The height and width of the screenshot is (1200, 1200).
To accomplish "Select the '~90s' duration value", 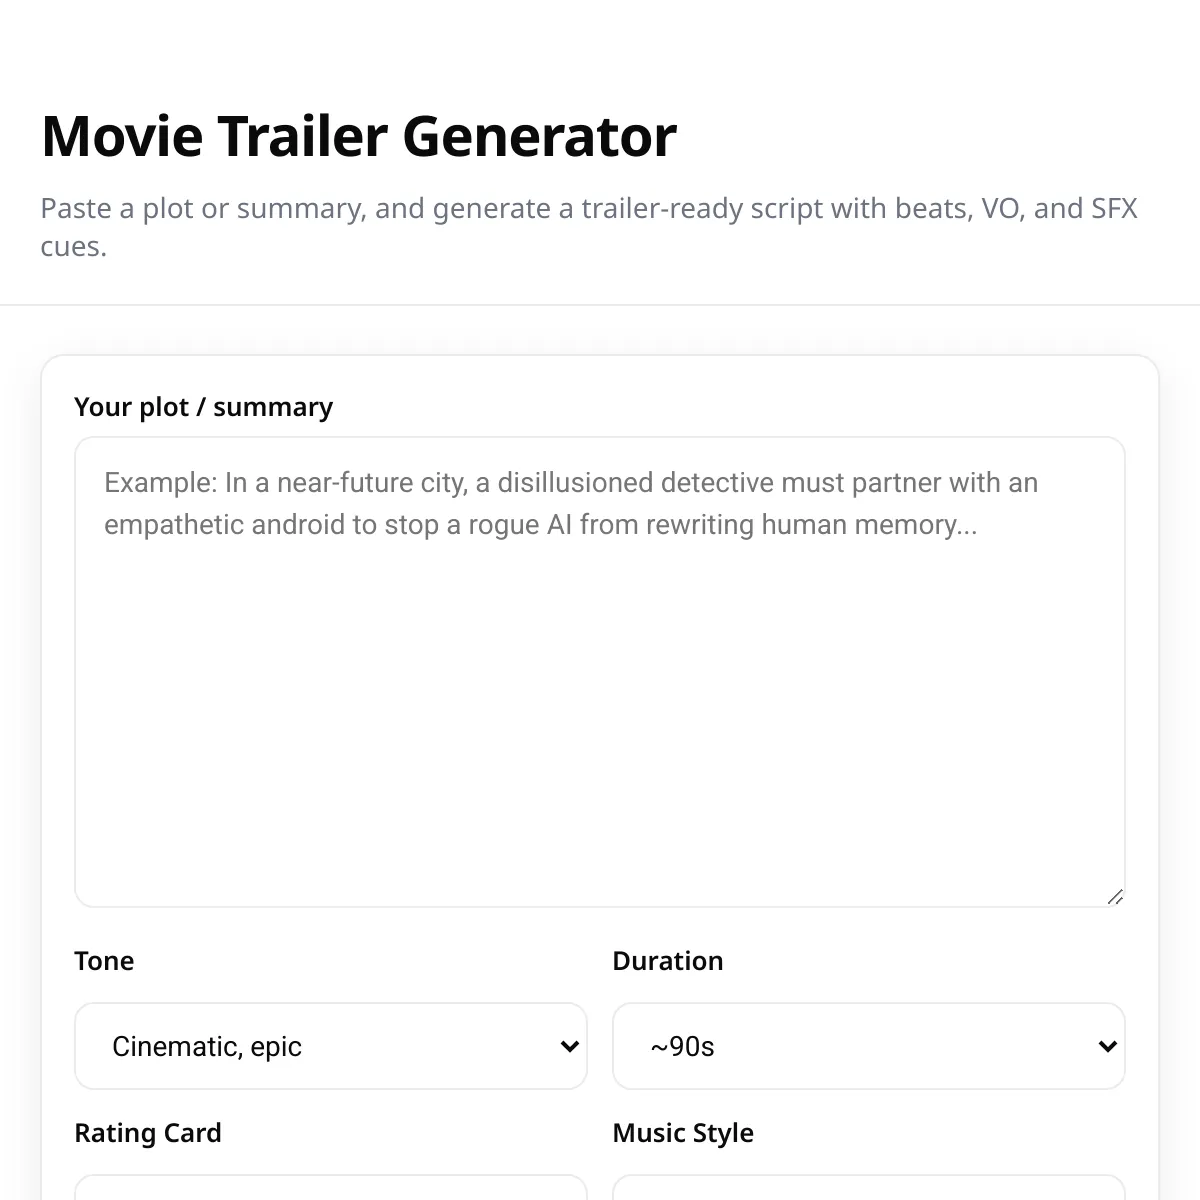I will tap(682, 1047).
